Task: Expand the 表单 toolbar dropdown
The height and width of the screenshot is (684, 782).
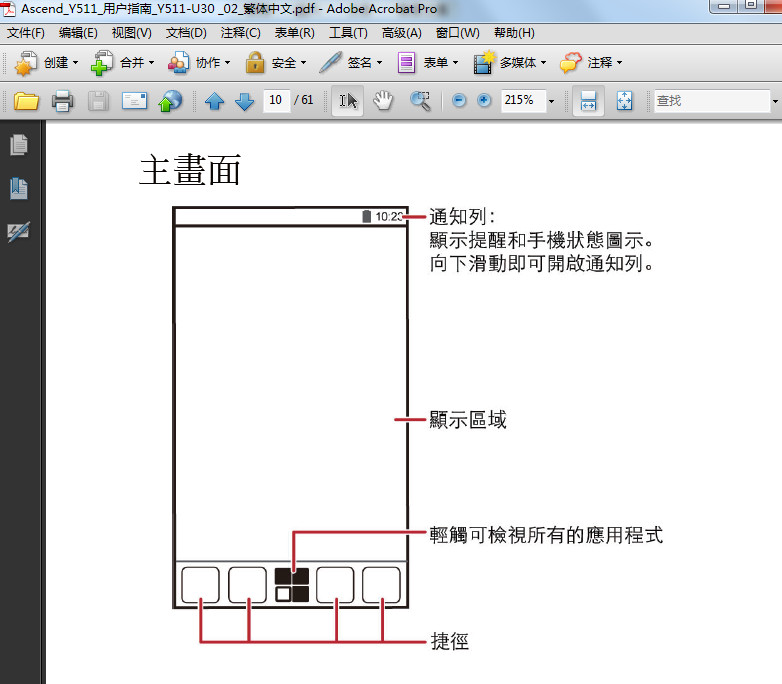Action: [455, 63]
